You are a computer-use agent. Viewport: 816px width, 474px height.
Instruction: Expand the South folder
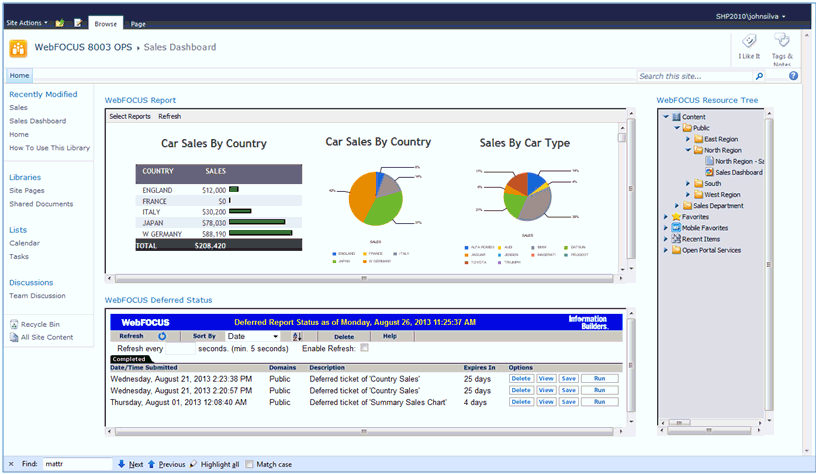(x=687, y=183)
